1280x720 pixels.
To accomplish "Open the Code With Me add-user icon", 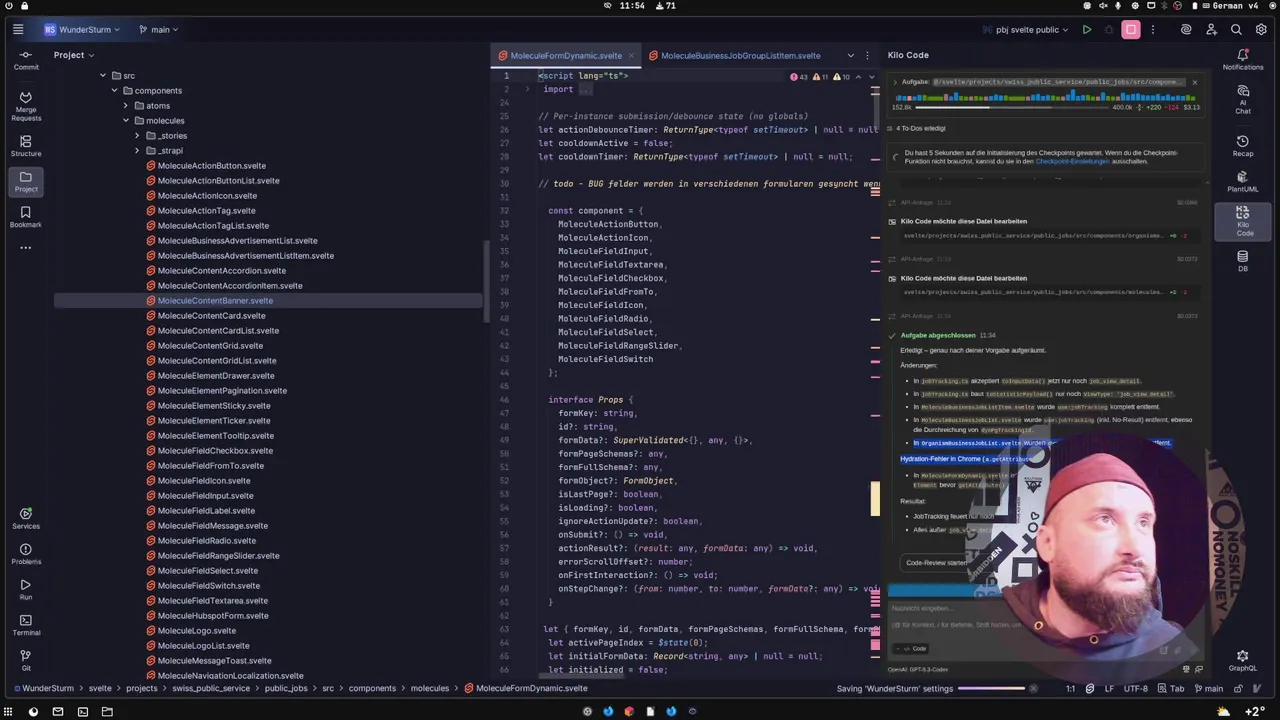I will (1211, 30).
